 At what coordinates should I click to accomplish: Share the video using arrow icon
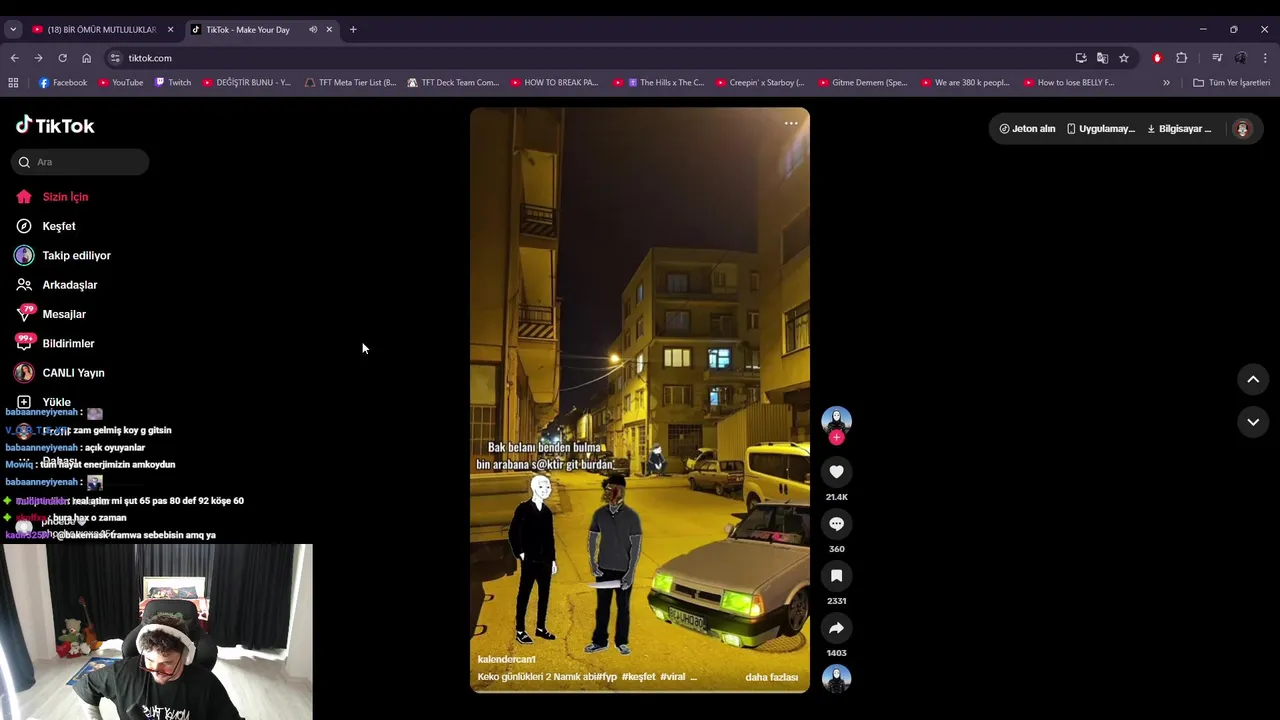pos(836,628)
